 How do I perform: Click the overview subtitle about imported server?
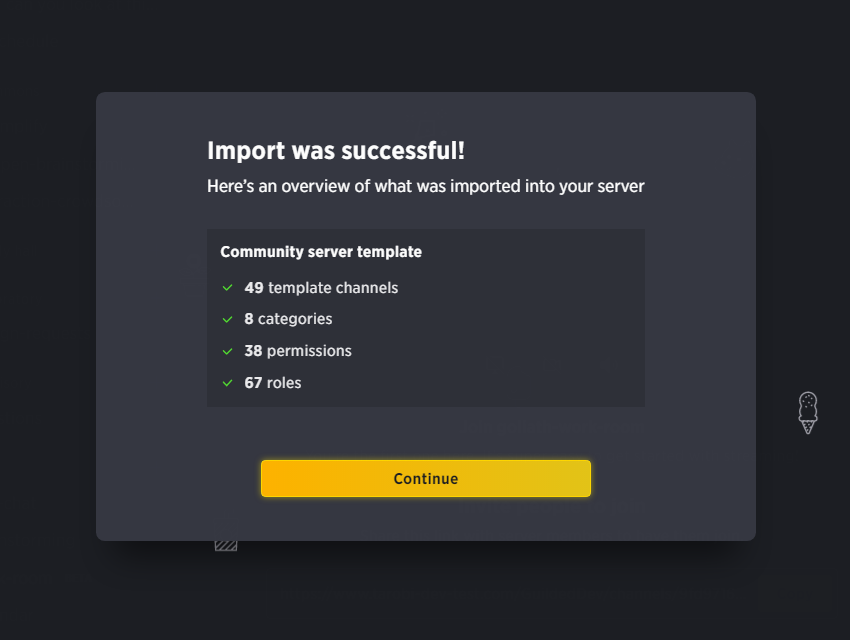click(426, 186)
